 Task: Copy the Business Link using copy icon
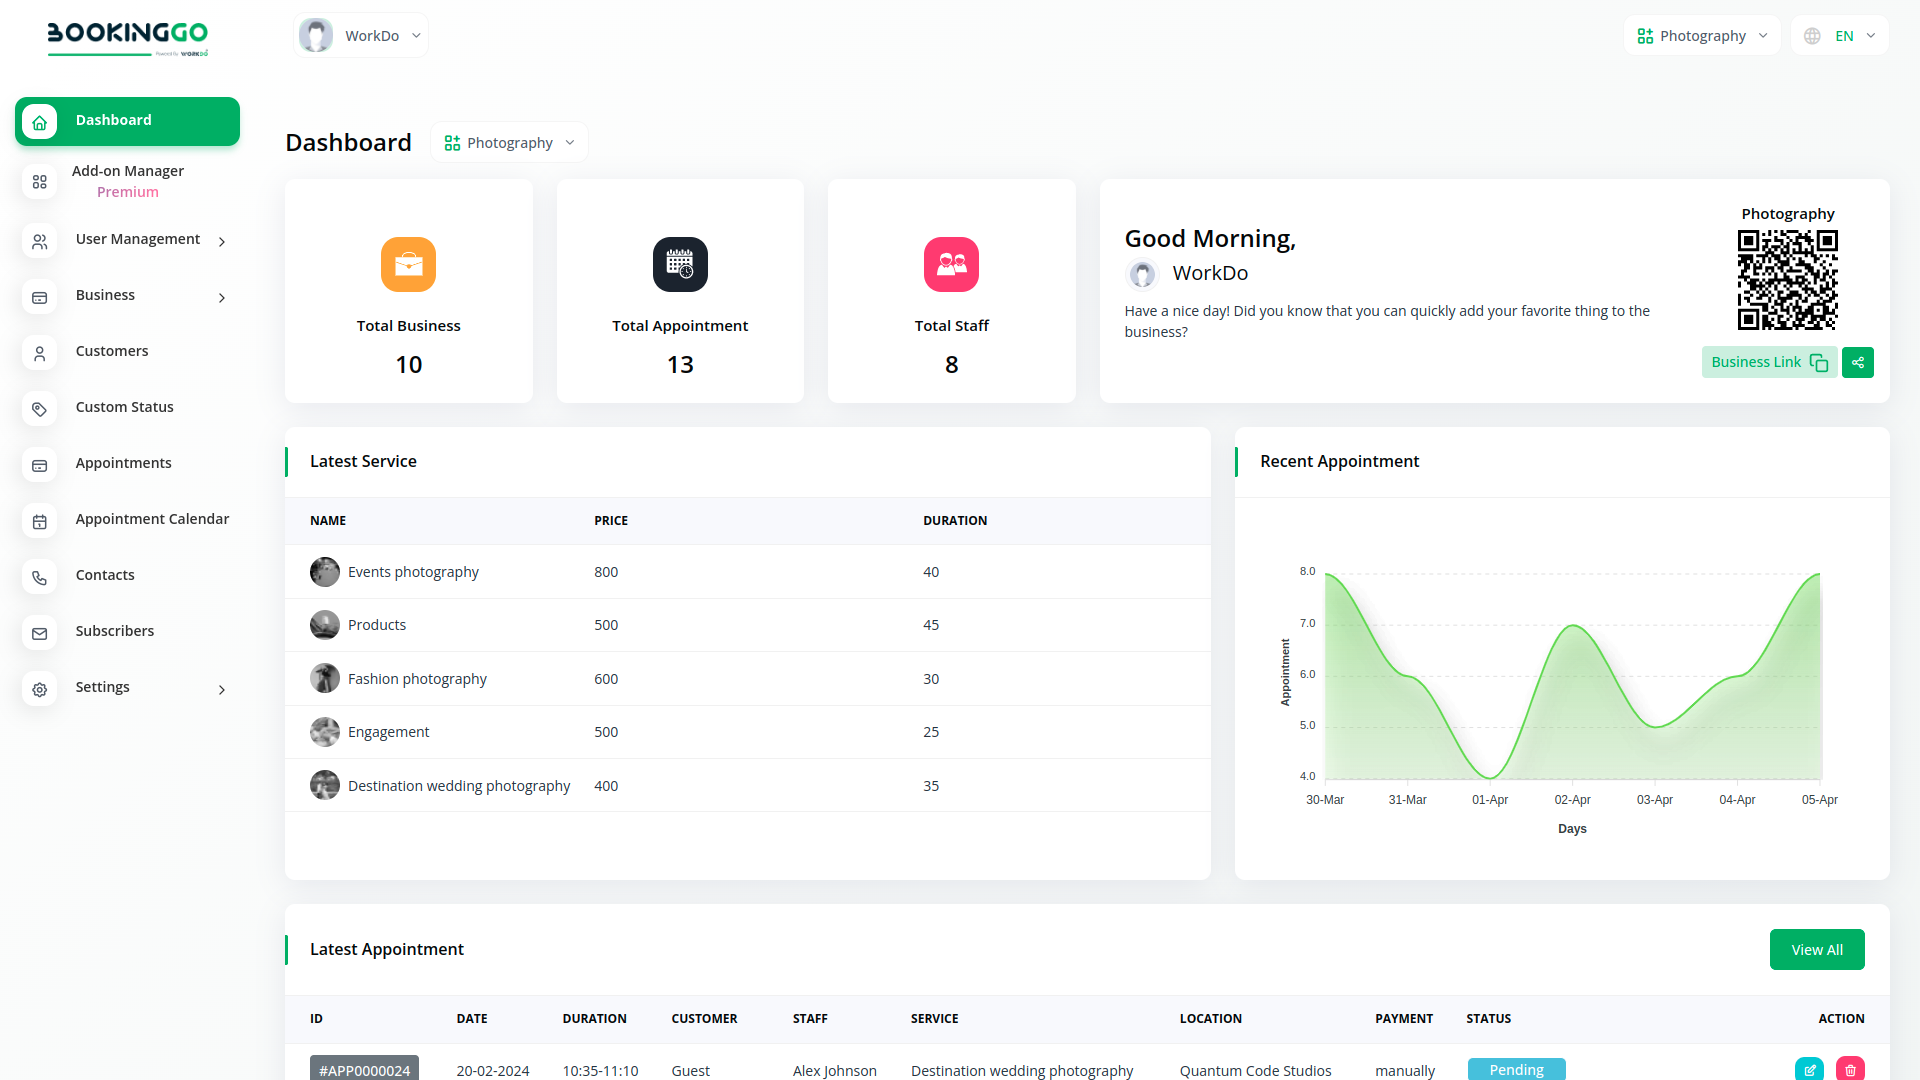coord(1819,362)
